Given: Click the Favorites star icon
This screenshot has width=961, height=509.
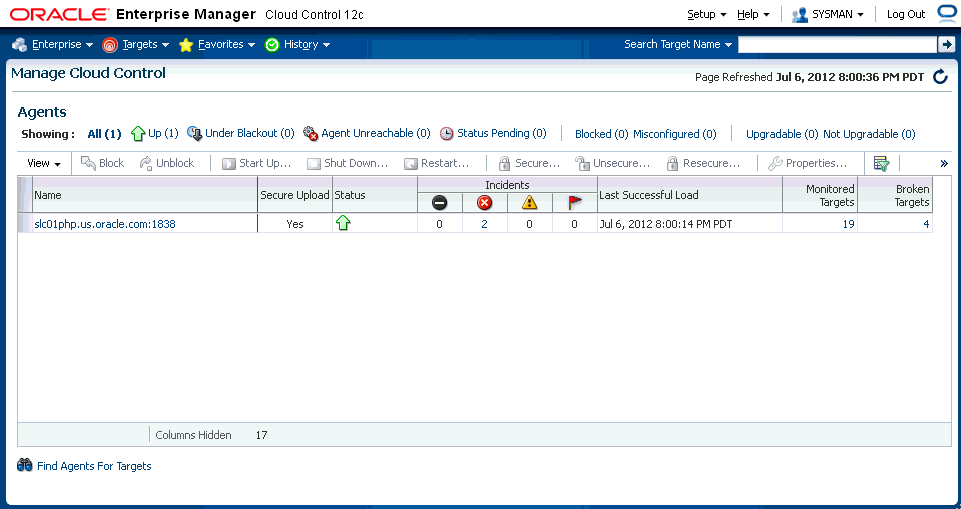Looking at the screenshot, I should pyautogui.click(x=186, y=45).
